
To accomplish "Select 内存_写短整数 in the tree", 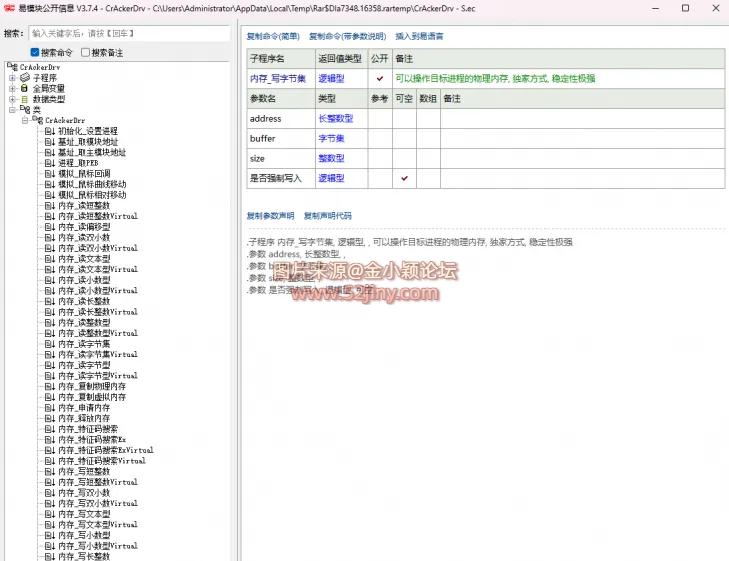I will (84, 472).
